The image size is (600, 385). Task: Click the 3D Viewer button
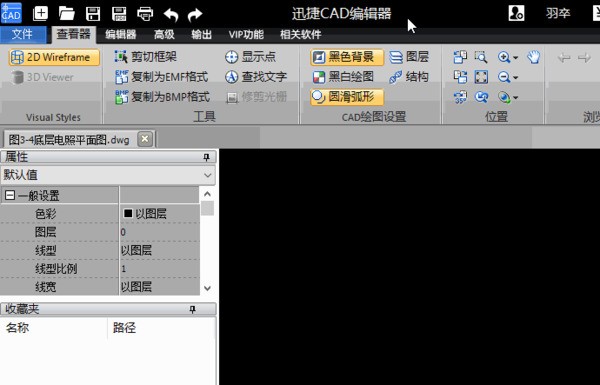tap(42, 77)
